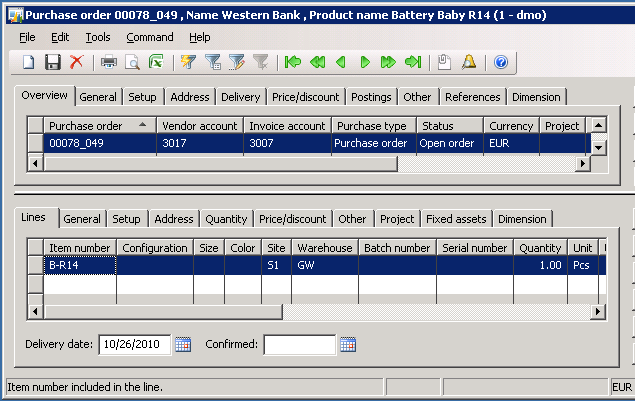Click the New record icon
This screenshot has width=635, height=401.
29,62
